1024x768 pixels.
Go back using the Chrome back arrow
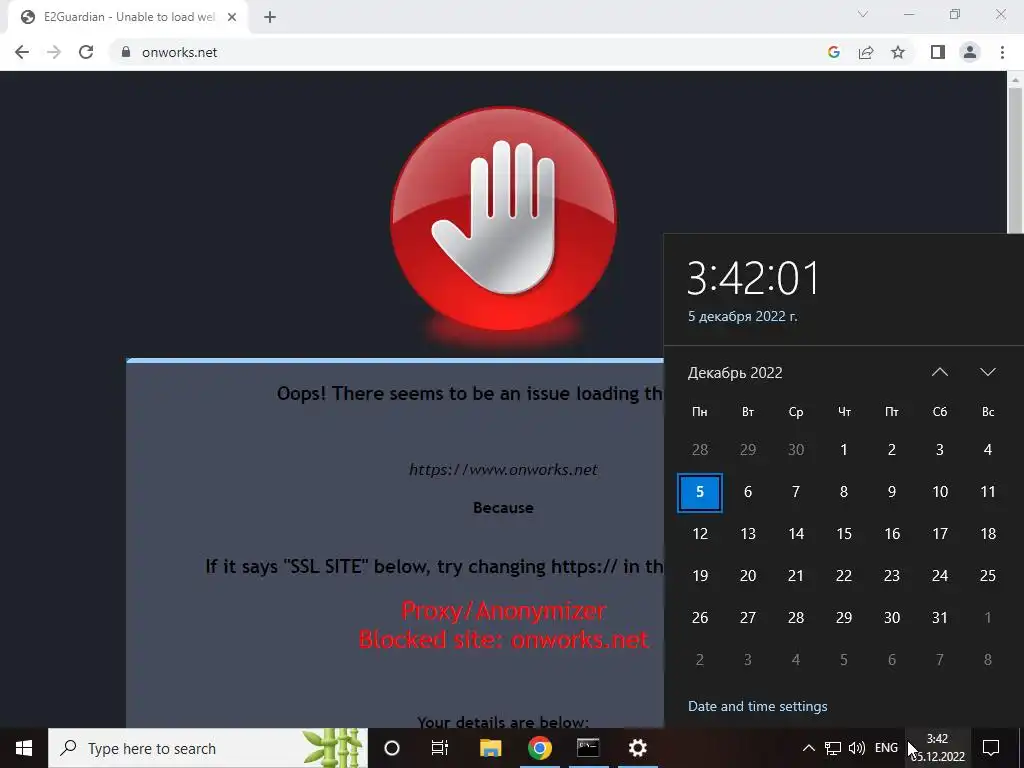22,52
